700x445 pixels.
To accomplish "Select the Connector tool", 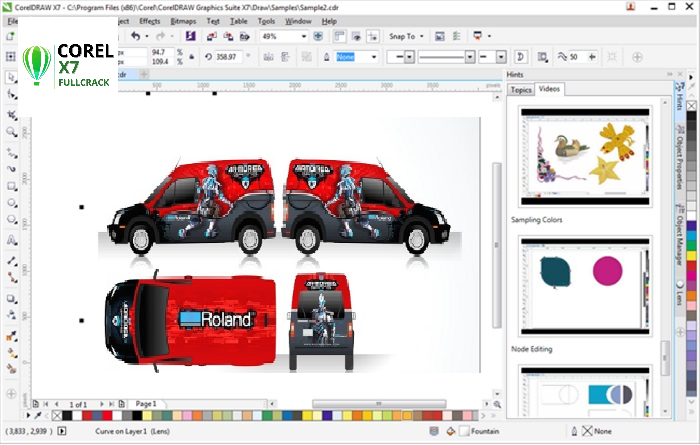I will (x=11, y=278).
